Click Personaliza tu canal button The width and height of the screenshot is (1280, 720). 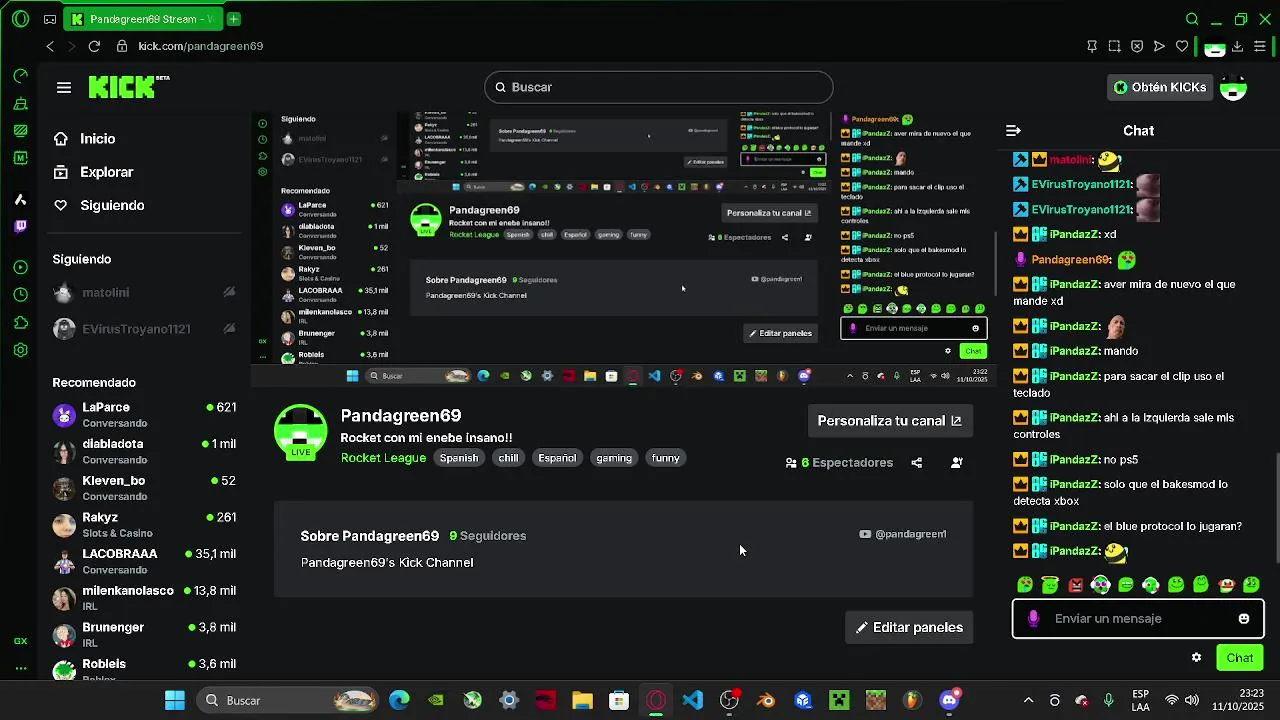coord(889,421)
